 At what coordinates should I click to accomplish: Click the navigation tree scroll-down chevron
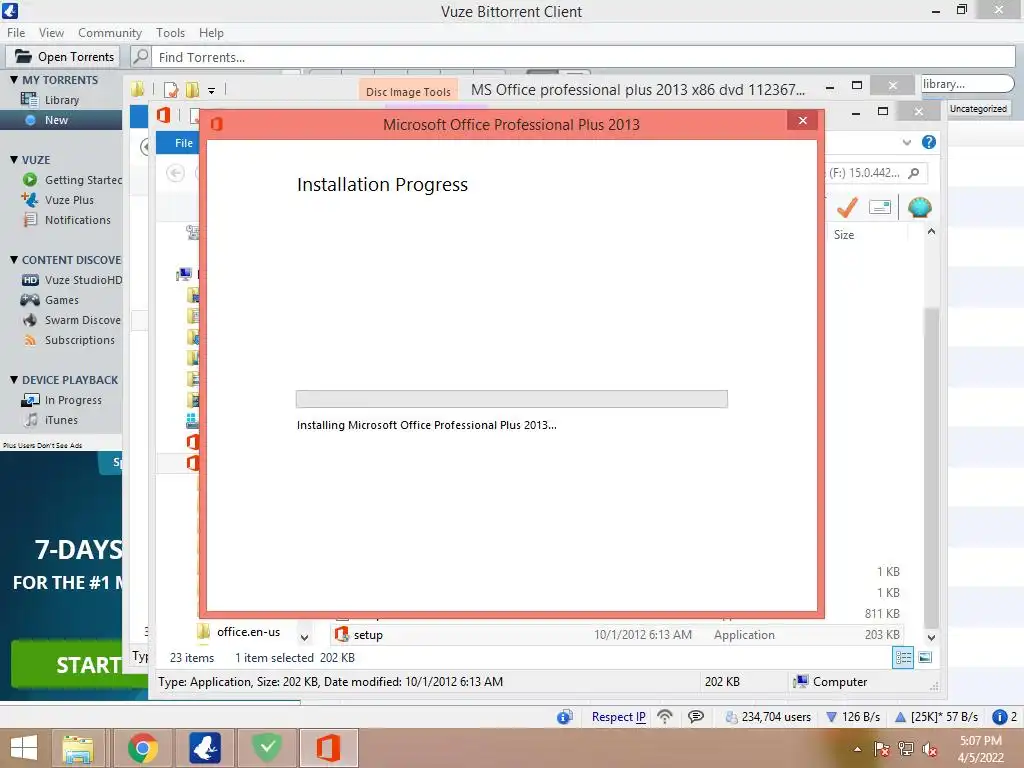304,637
